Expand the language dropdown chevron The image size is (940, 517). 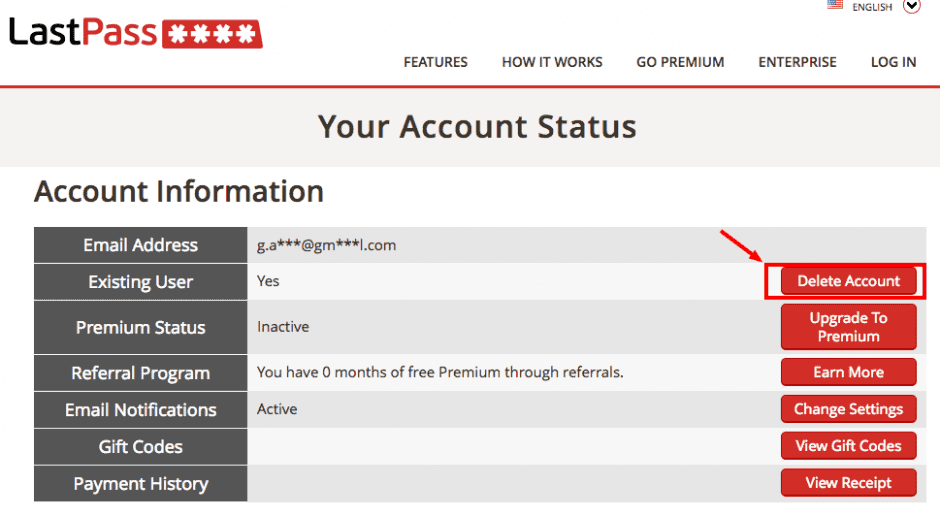912,6
